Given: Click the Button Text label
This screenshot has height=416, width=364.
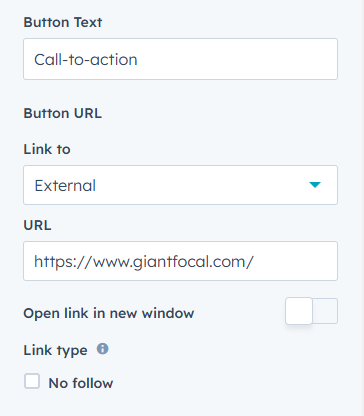Looking at the screenshot, I should pyautogui.click(x=63, y=22).
